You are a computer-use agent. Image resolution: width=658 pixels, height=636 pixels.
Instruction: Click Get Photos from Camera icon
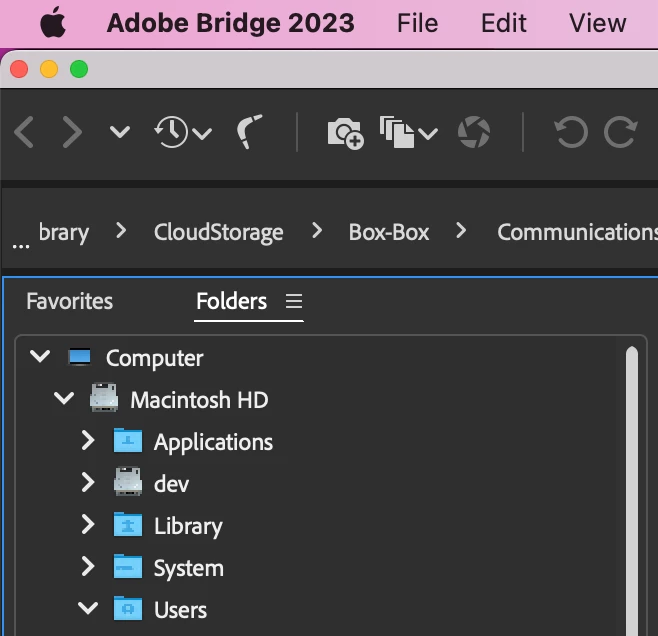tap(345, 132)
